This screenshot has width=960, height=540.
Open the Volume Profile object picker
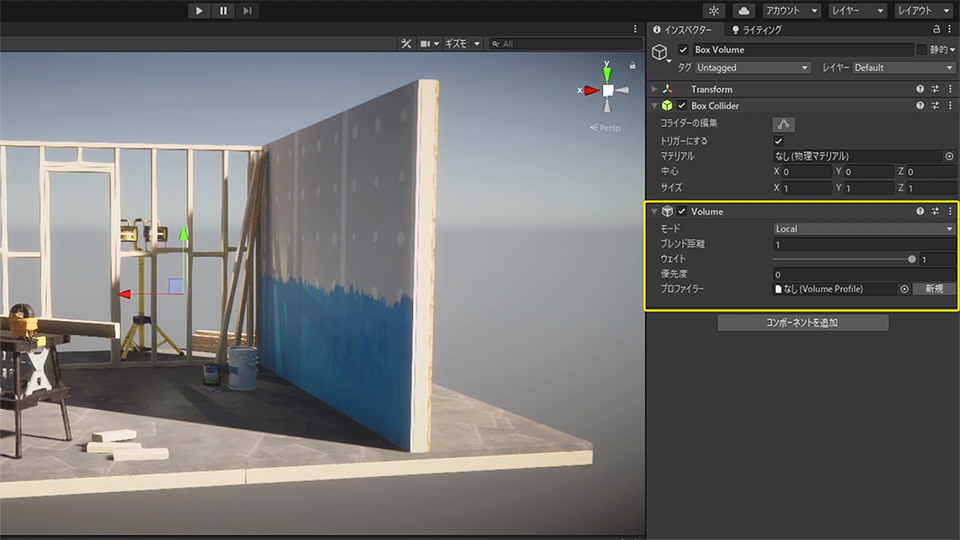point(903,289)
